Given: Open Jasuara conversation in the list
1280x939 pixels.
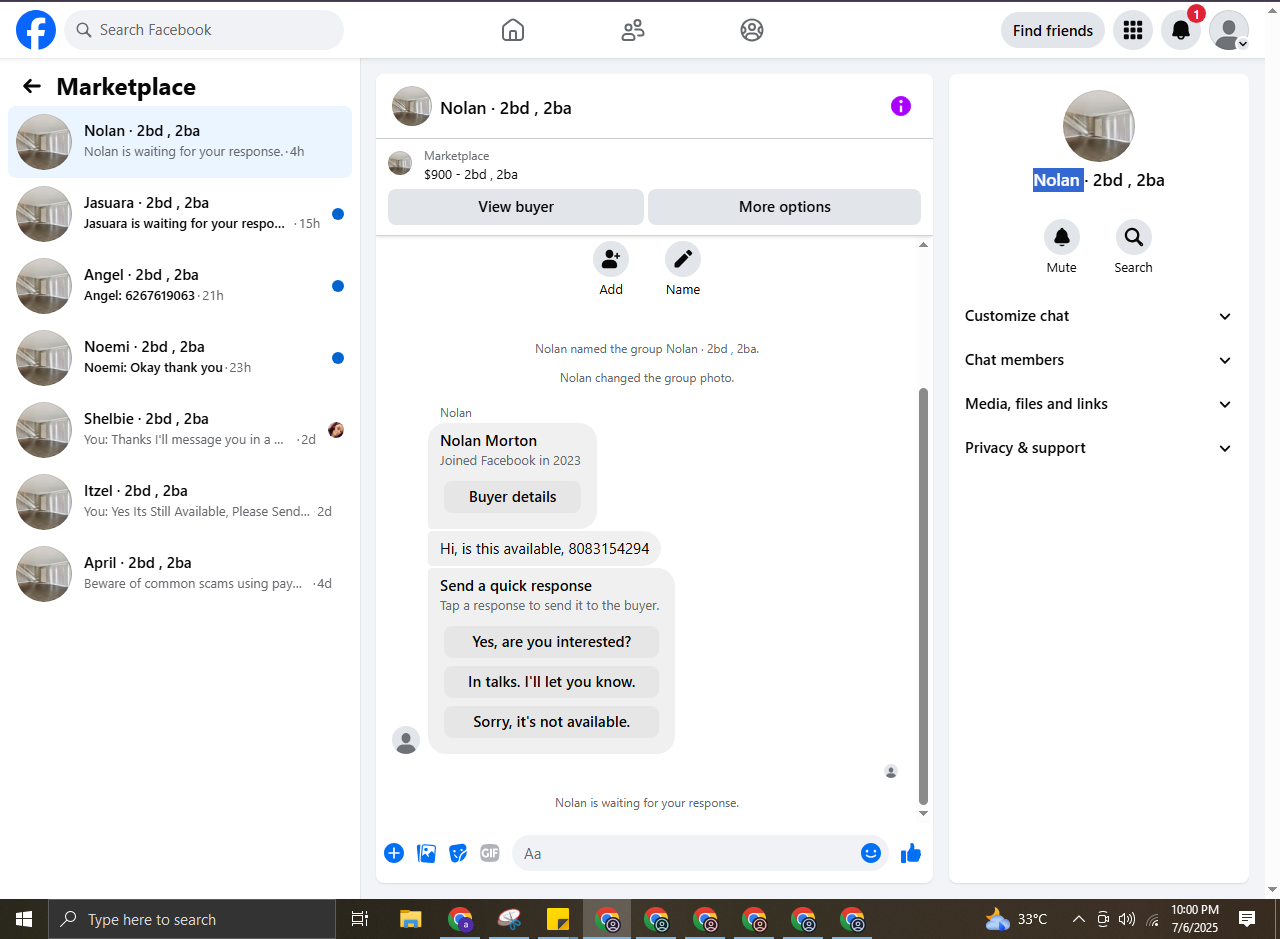Looking at the screenshot, I should coord(180,214).
